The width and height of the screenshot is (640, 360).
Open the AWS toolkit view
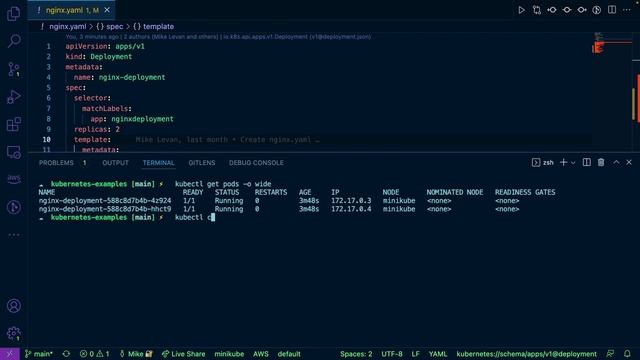pos(13,179)
